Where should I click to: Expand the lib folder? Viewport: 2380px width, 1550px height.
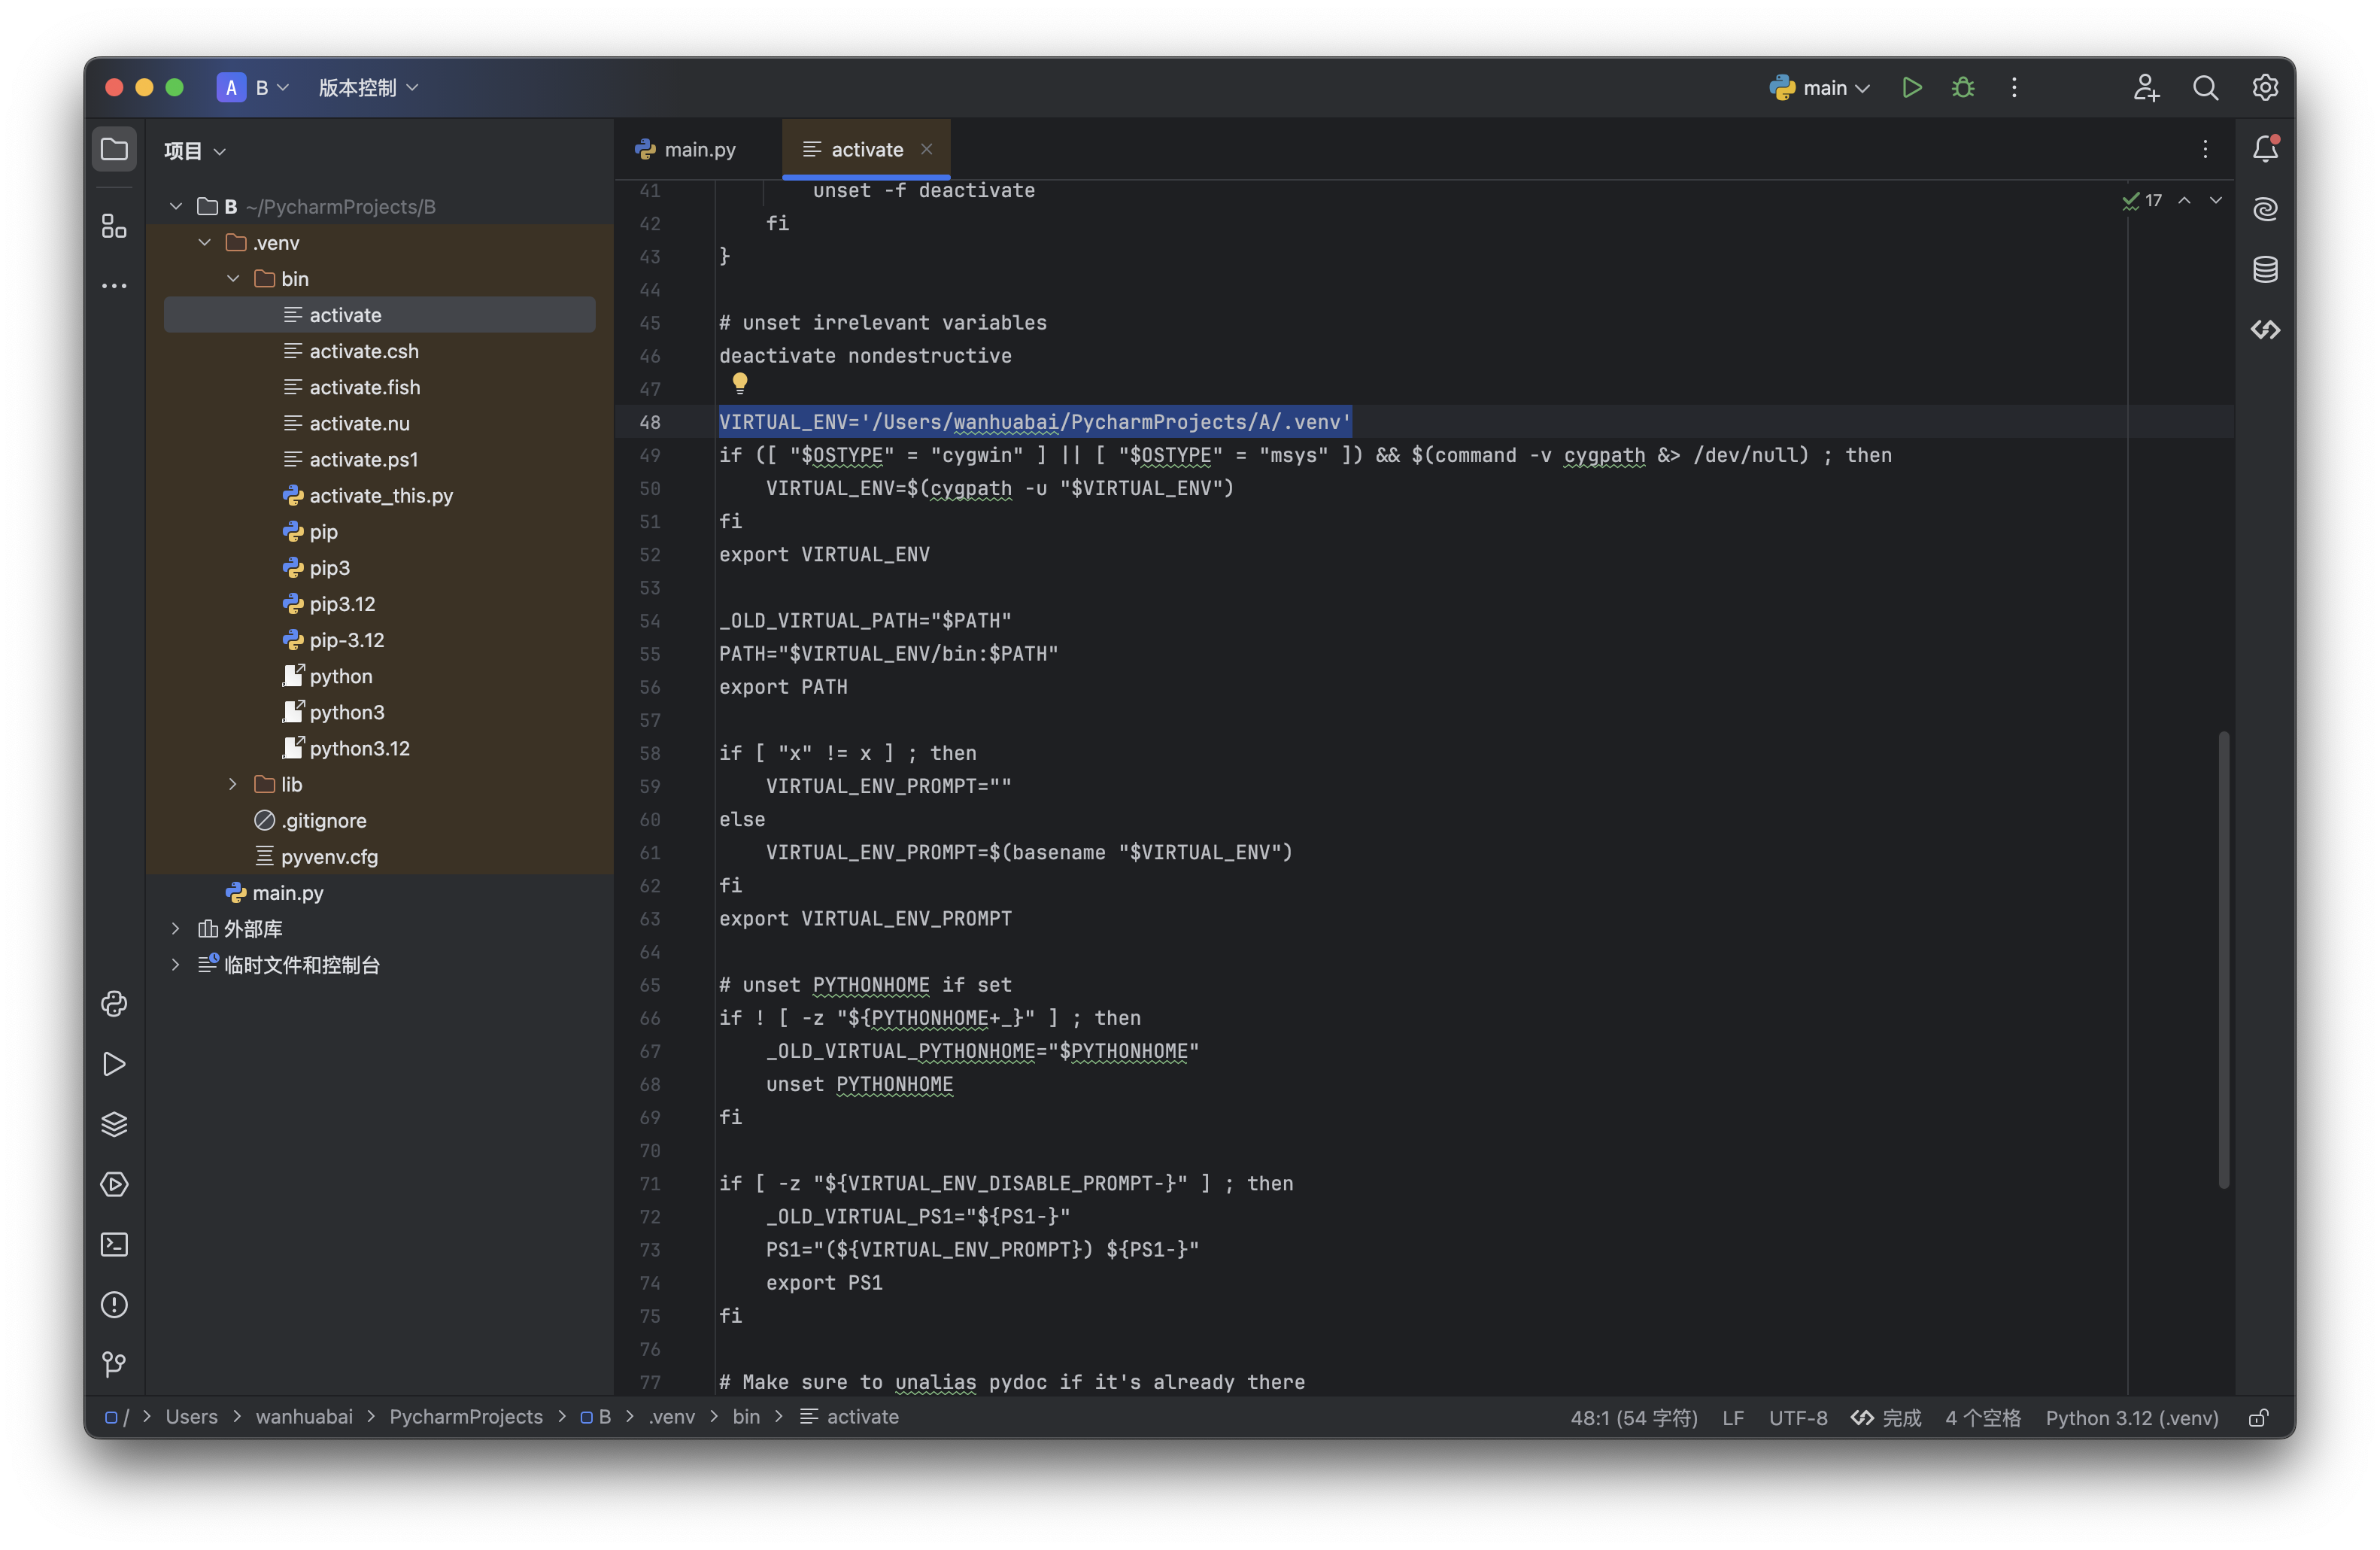pyautogui.click(x=233, y=785)
